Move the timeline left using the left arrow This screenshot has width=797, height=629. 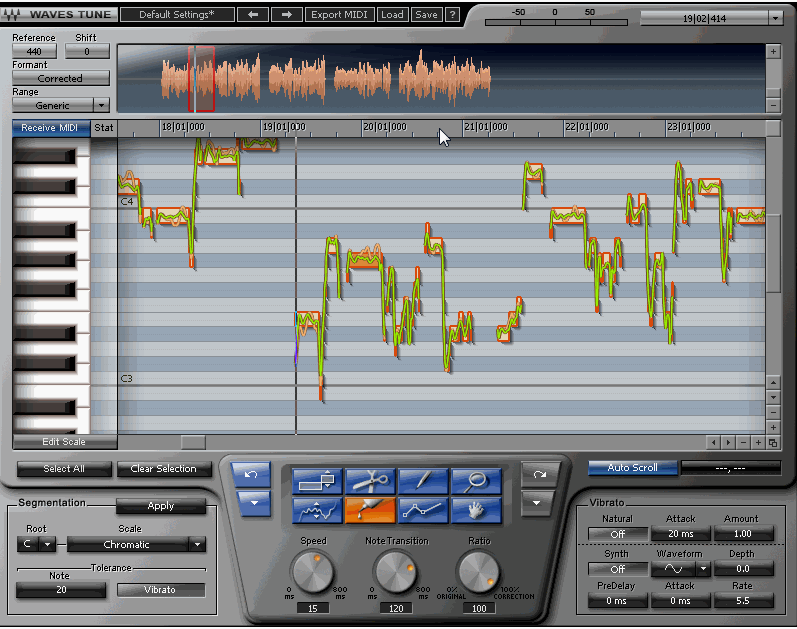[714, 442]
